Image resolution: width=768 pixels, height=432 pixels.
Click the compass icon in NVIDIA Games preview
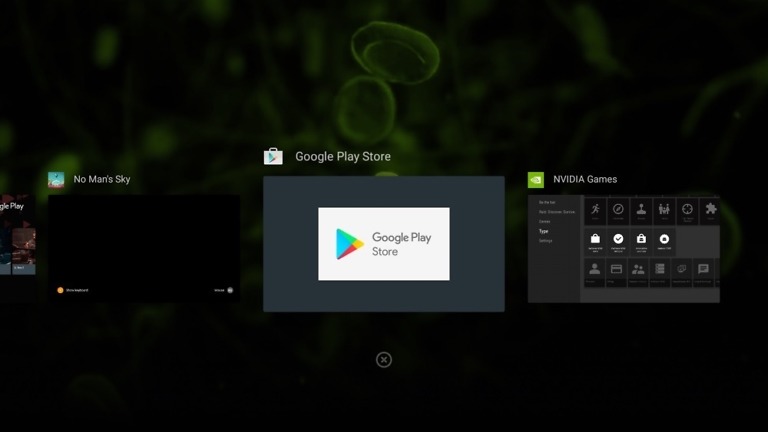click(618, 210)
